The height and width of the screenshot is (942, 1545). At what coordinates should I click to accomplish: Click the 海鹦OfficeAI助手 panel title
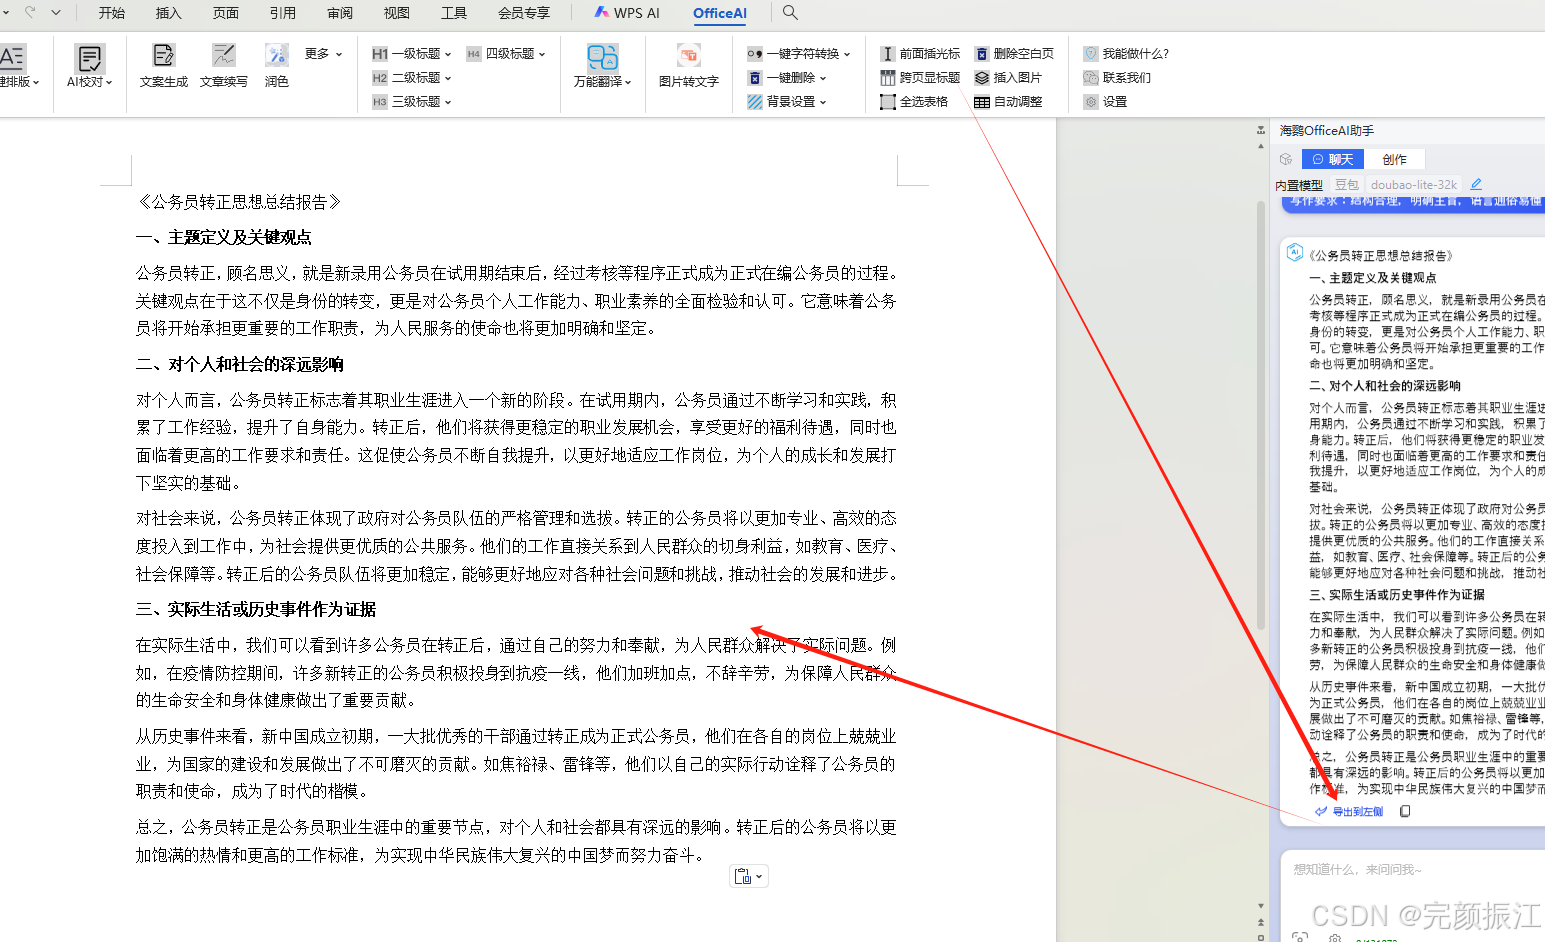coord(1327,131)
